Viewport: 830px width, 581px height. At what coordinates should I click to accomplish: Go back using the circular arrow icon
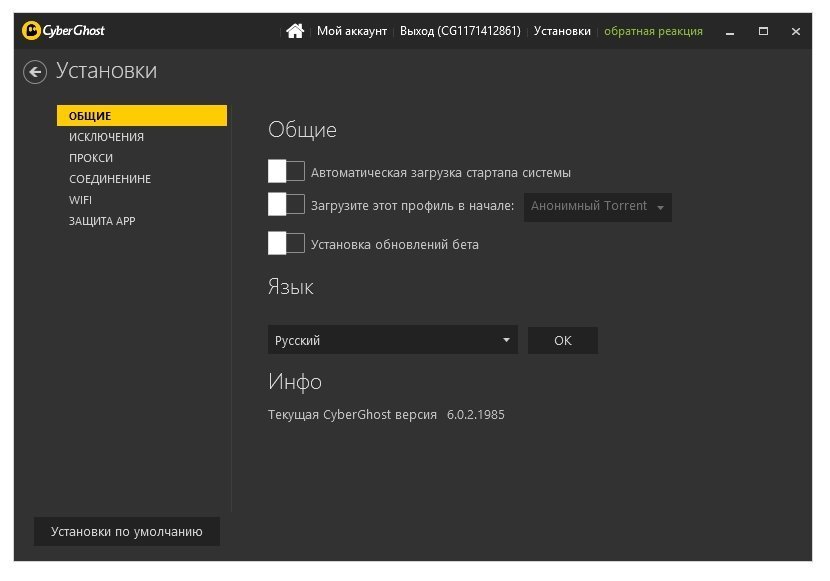pyautogui.click(x=35, y=72)
